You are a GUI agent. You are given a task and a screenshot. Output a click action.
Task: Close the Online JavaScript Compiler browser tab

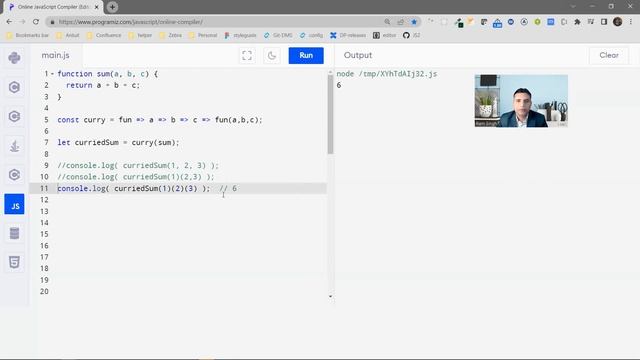tap(97, 7)
